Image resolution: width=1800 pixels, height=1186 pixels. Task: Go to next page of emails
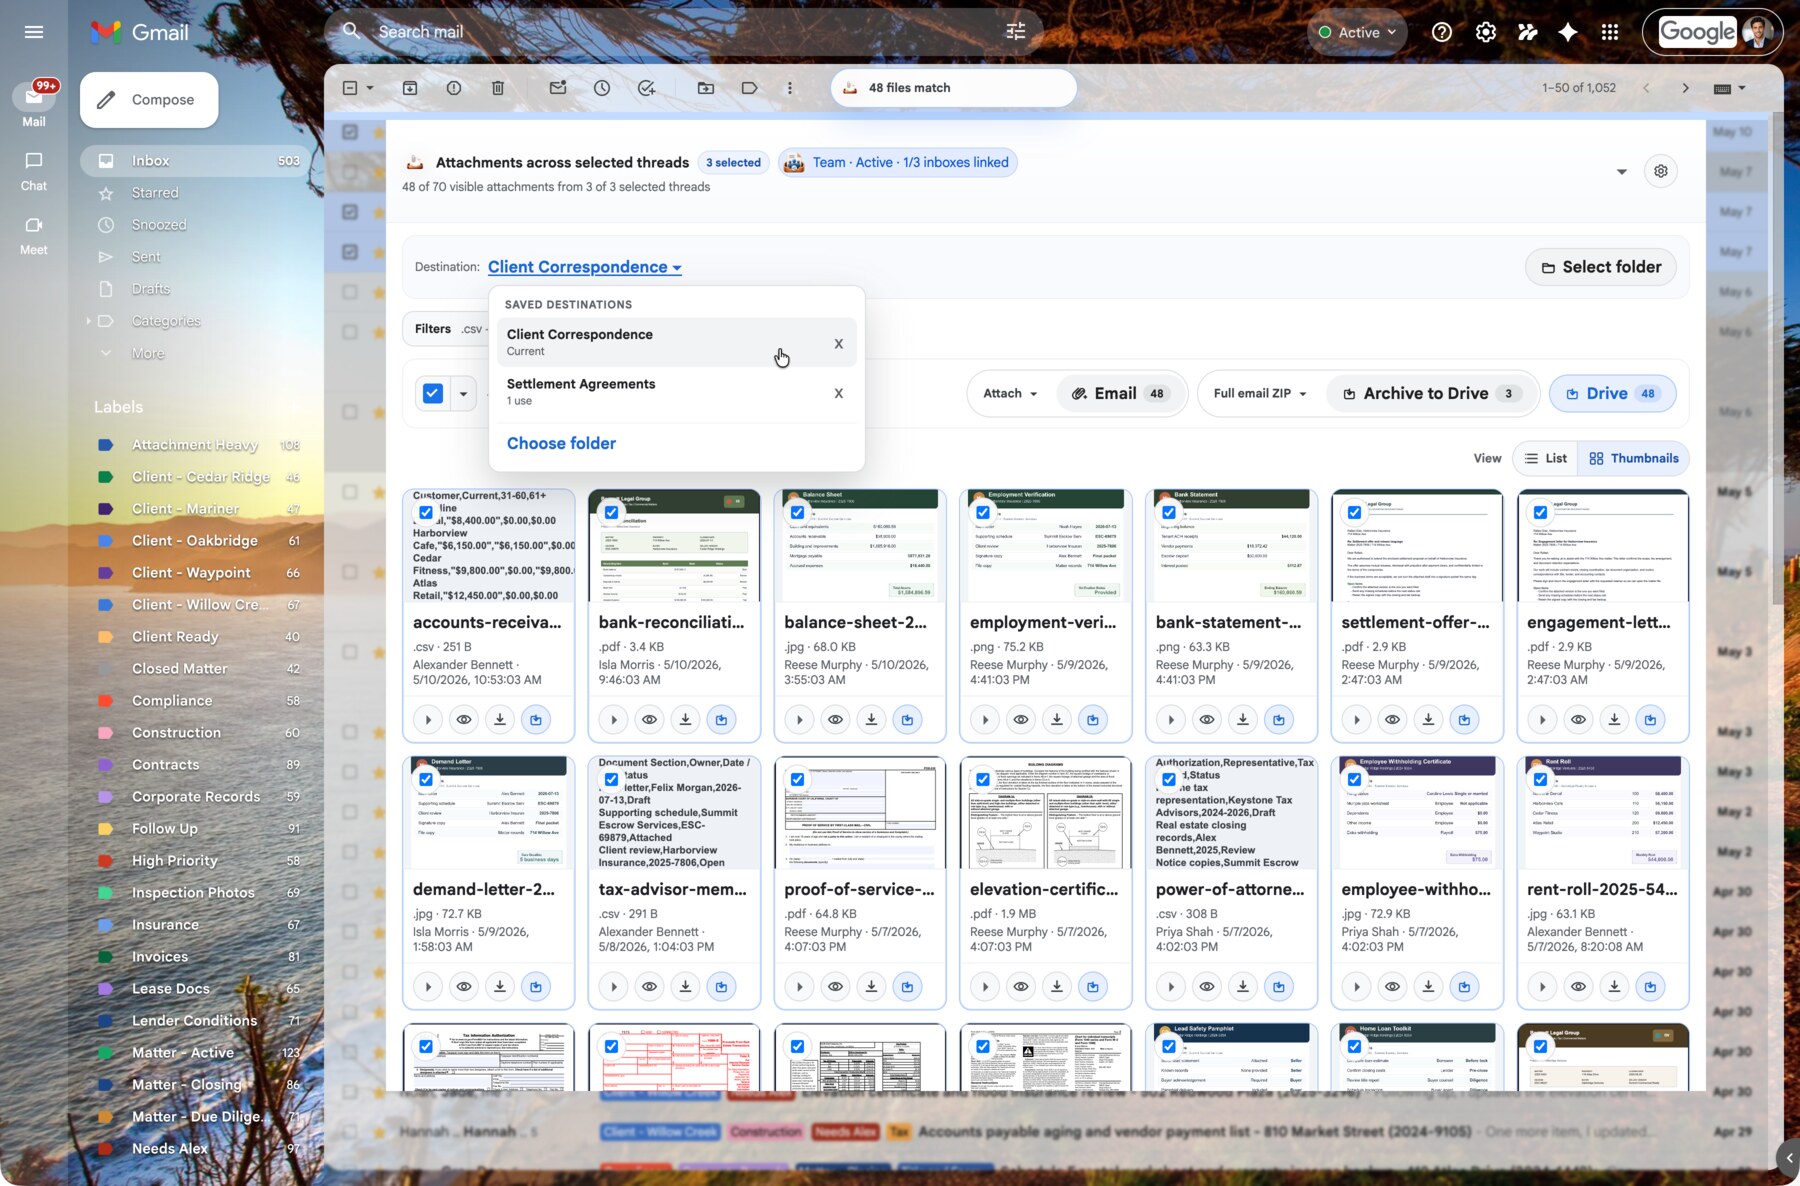(x=1686, y=88)
